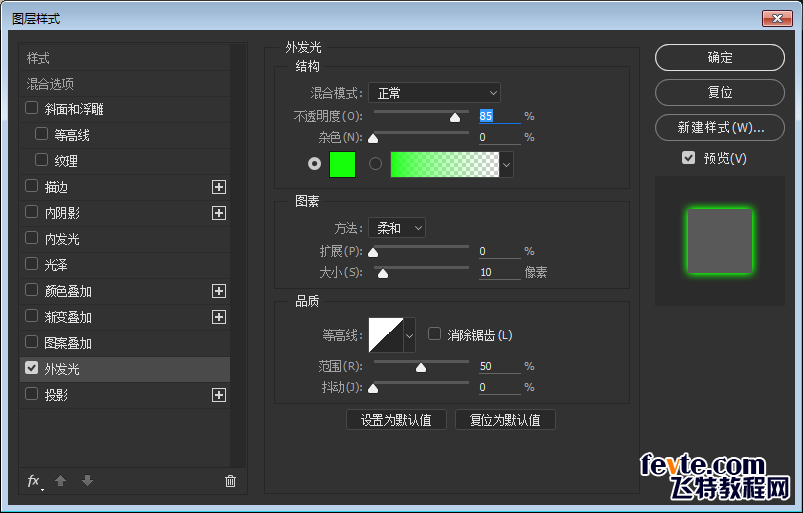Click the plus icon beside 投影
803x513 pixels.
tap(219, 395)
